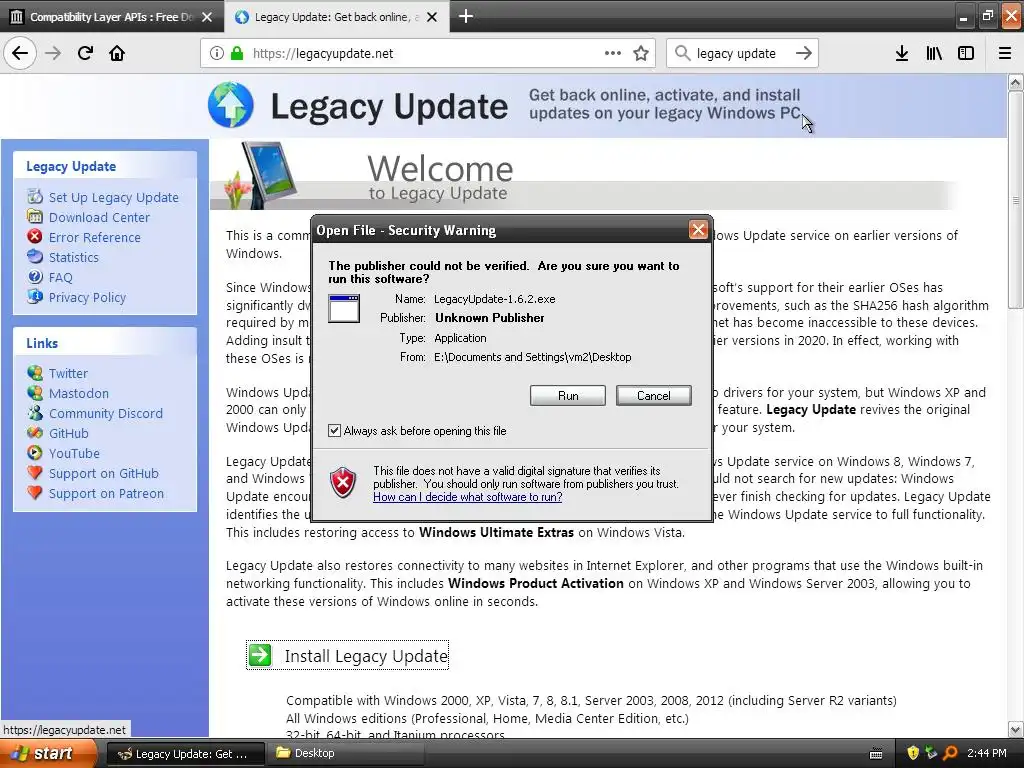
Task: Click the green padlock security icon
Action: click(237, 54)
